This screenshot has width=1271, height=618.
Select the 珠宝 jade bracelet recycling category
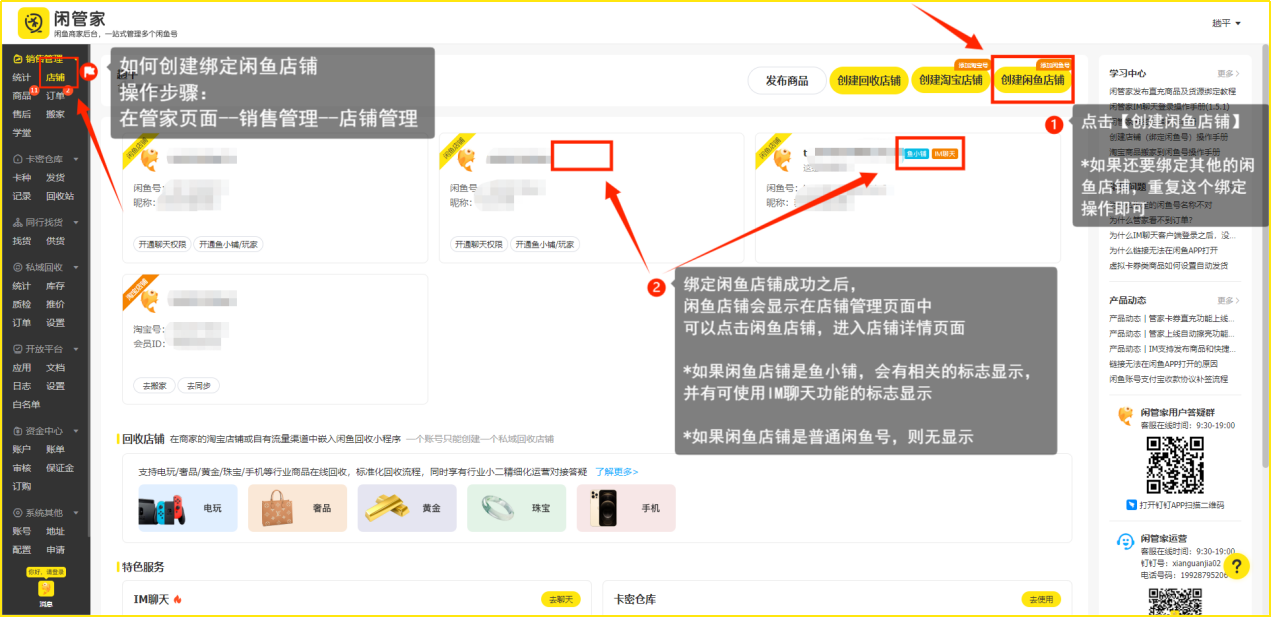pos(516,508)
